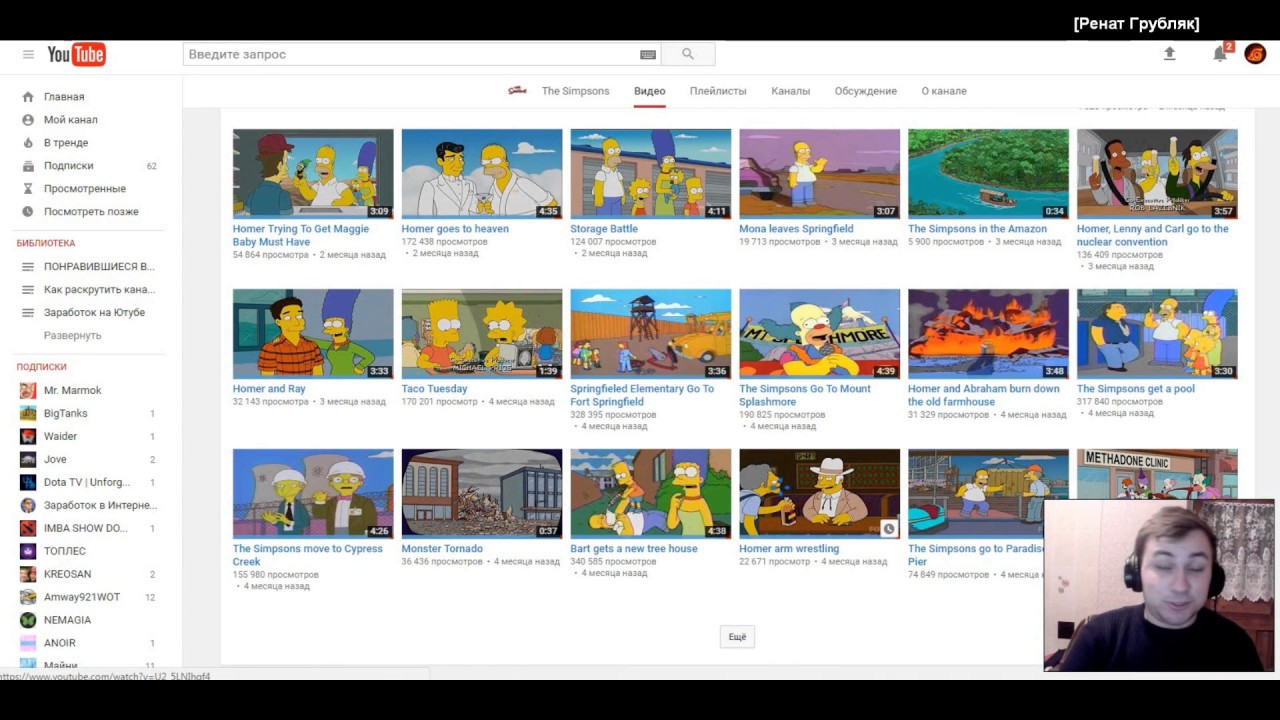
Task: Open Taco Tuesday title link
Action: pyautogui.click(x=434, y=389)
